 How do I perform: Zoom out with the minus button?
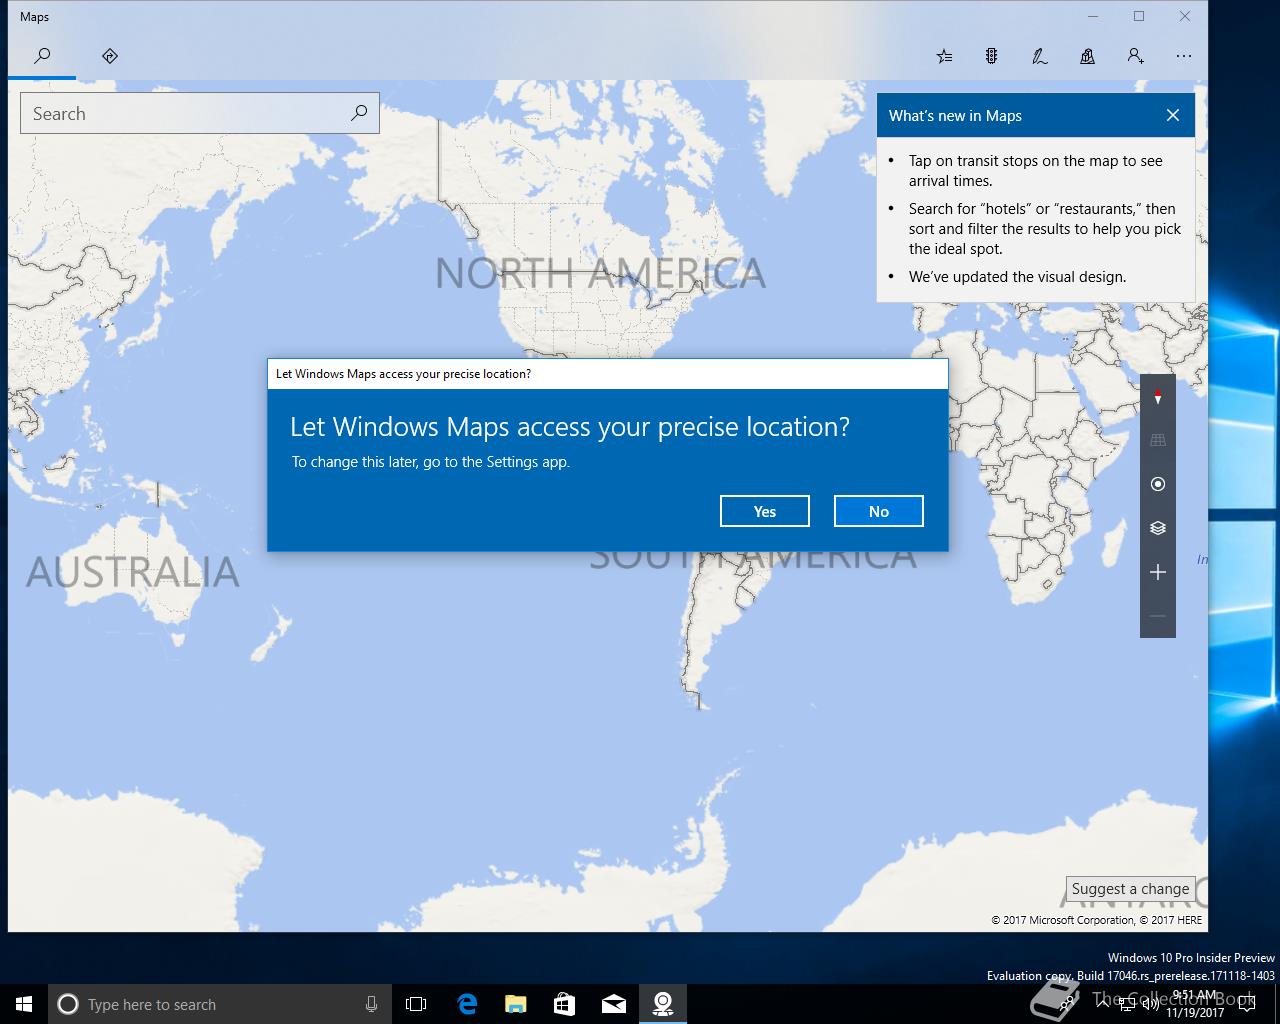1158,616
